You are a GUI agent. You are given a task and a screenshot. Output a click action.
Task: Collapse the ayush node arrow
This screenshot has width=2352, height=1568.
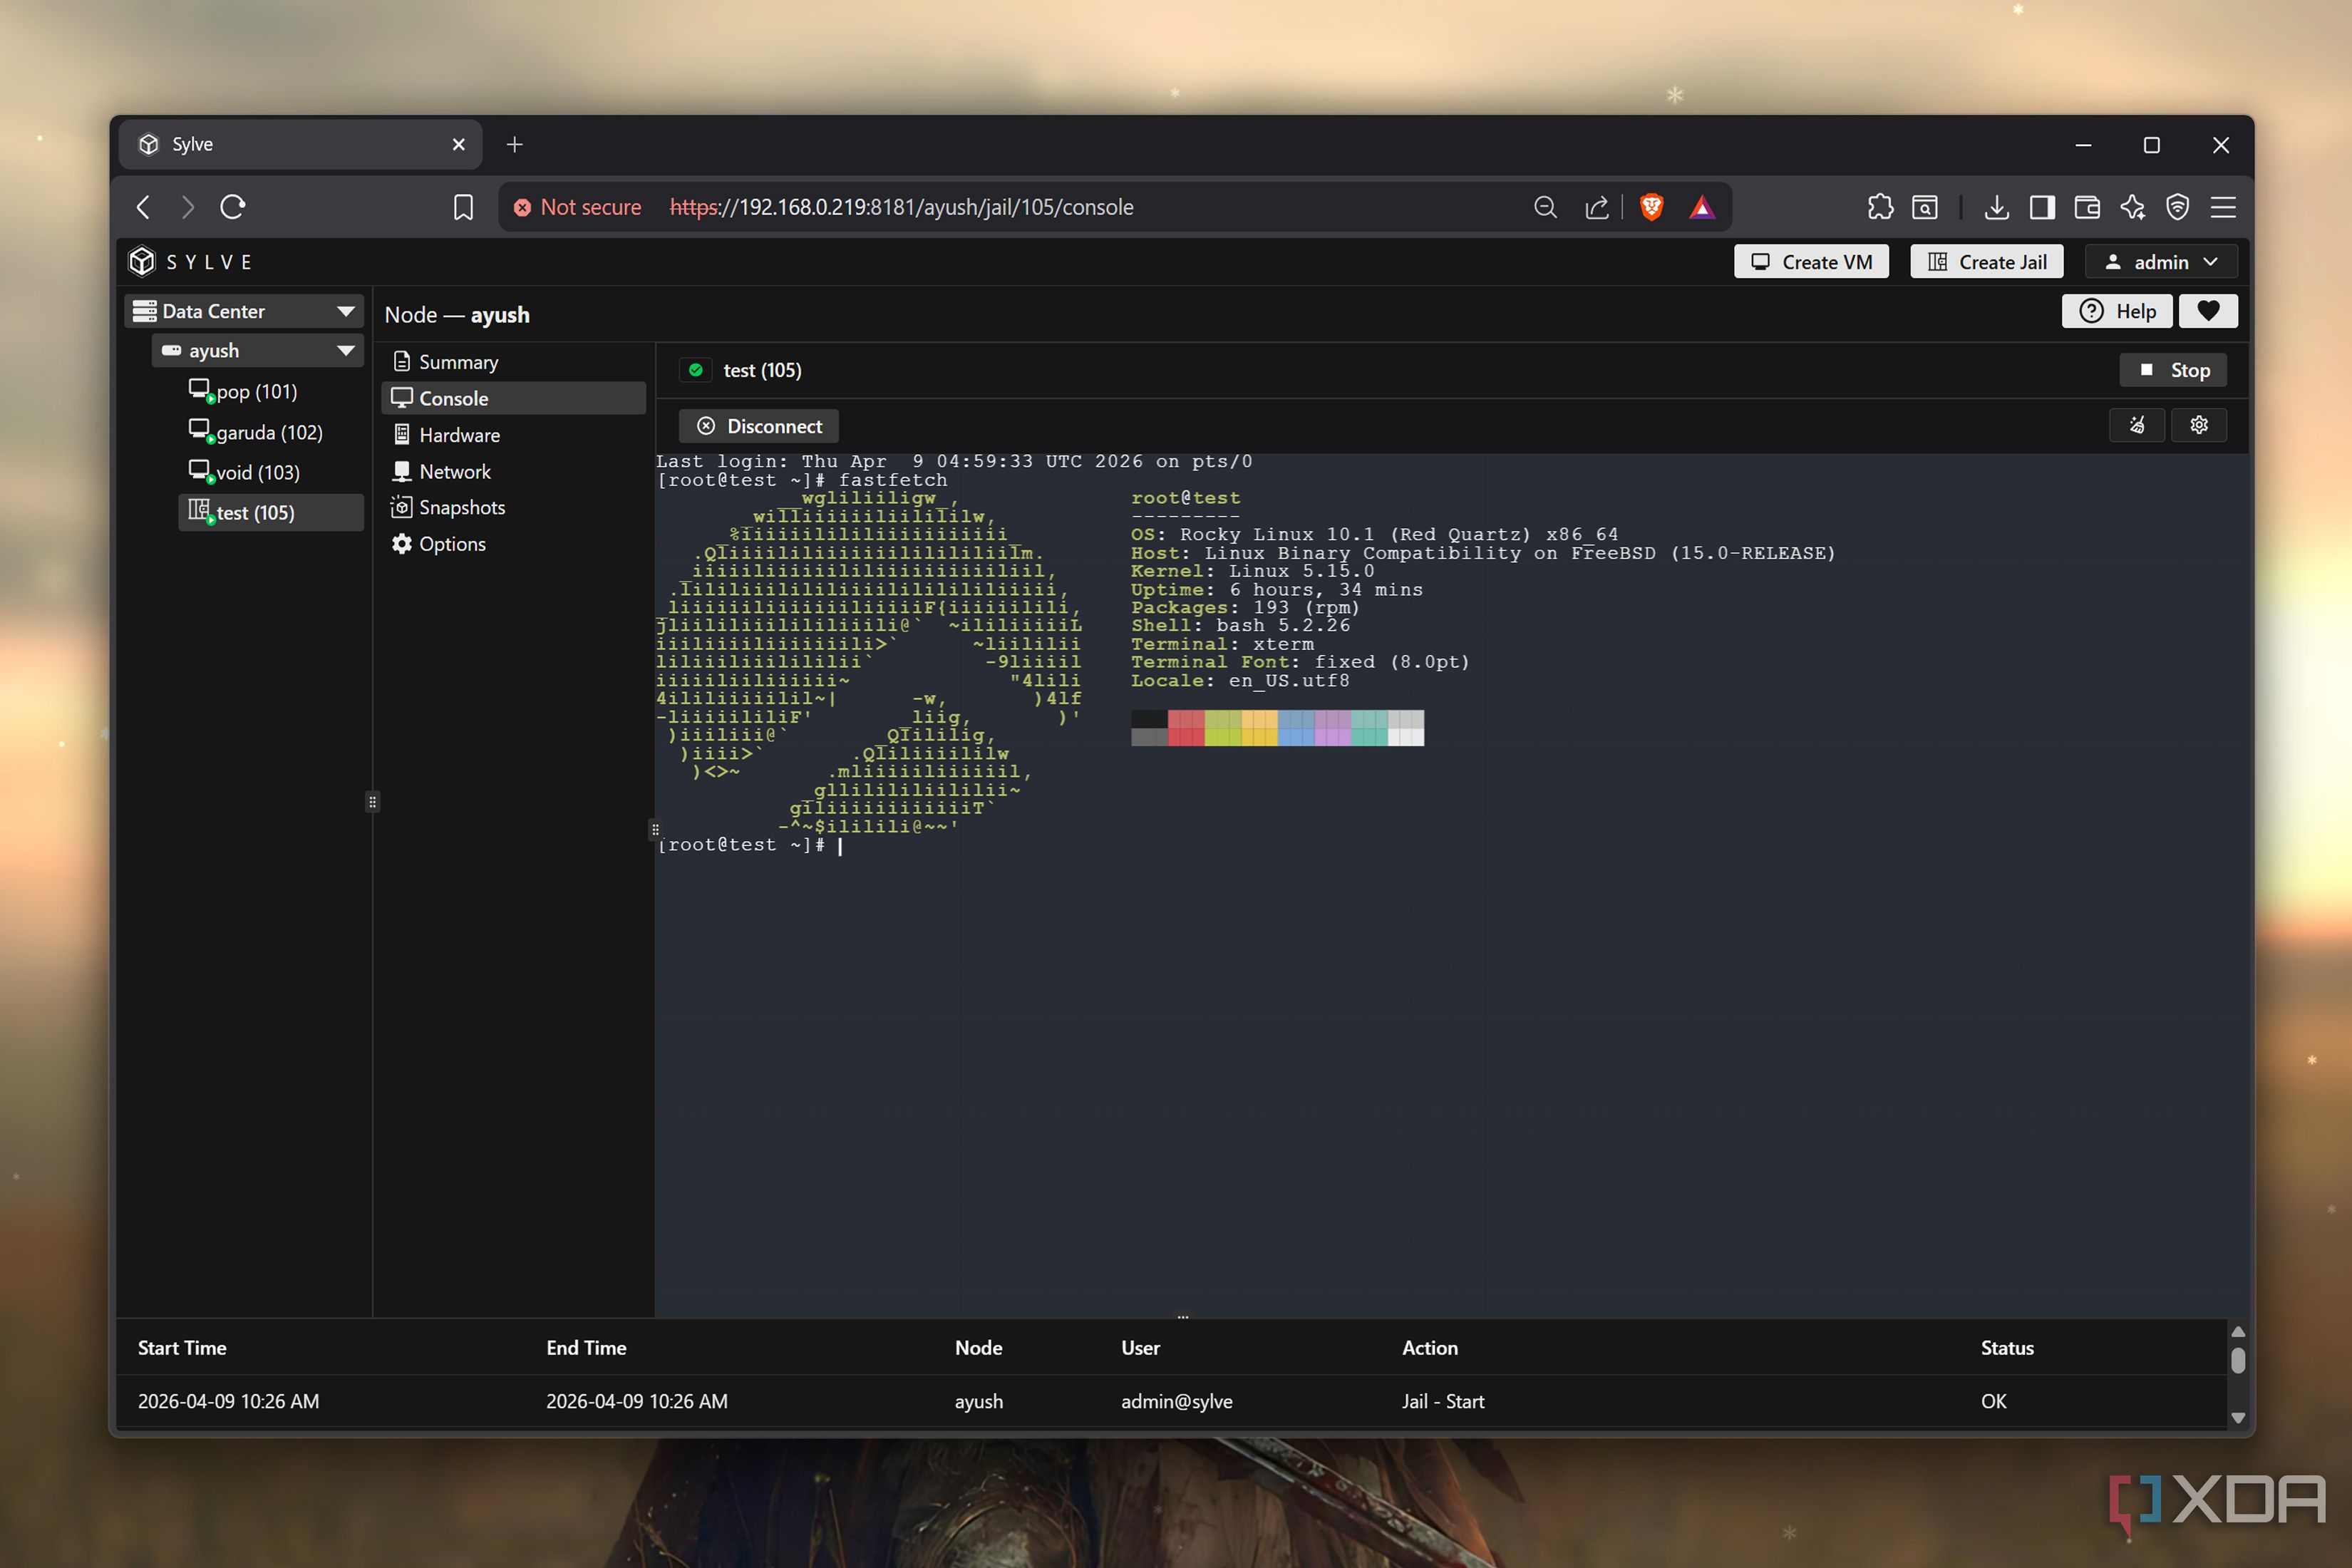coord(346,351)
